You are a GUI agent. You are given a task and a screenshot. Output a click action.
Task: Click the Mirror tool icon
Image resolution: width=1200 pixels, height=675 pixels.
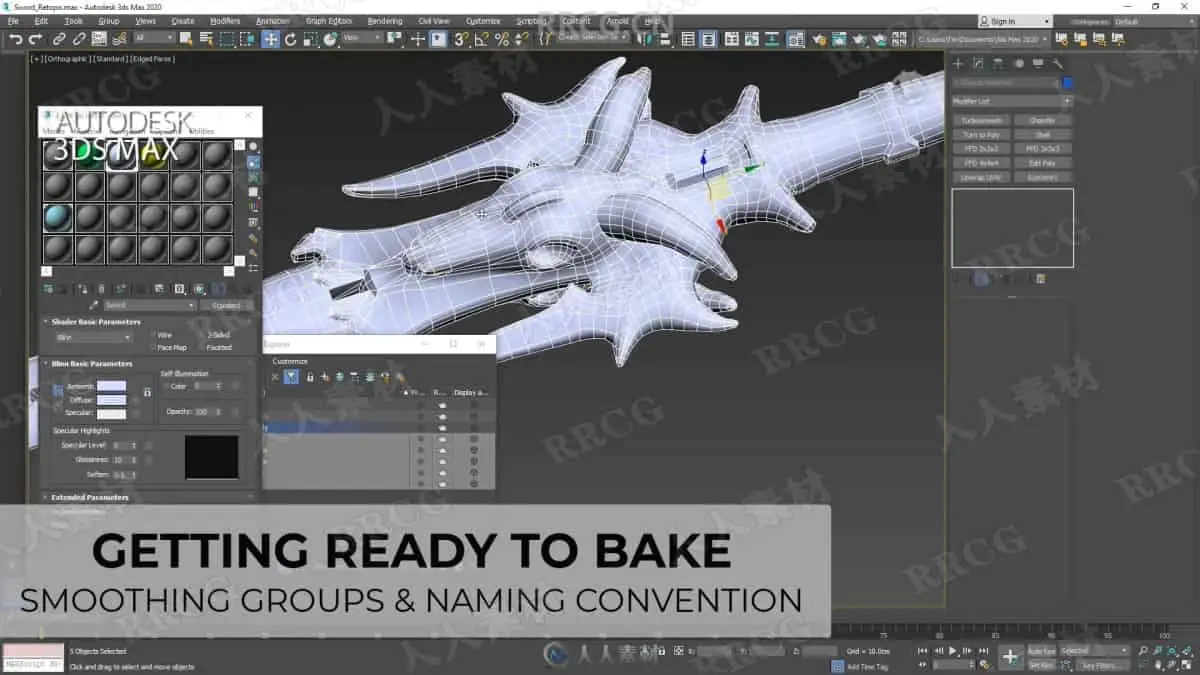(x=644, y=39)
